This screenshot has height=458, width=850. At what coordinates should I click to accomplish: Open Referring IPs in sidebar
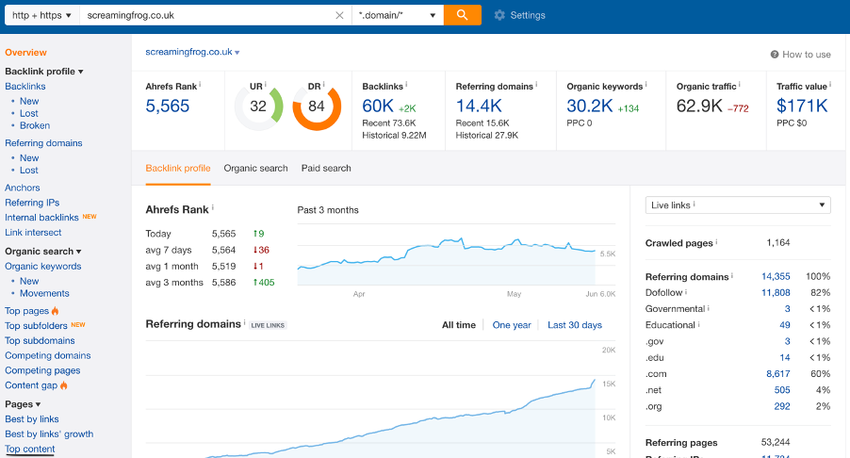(32, 202)
